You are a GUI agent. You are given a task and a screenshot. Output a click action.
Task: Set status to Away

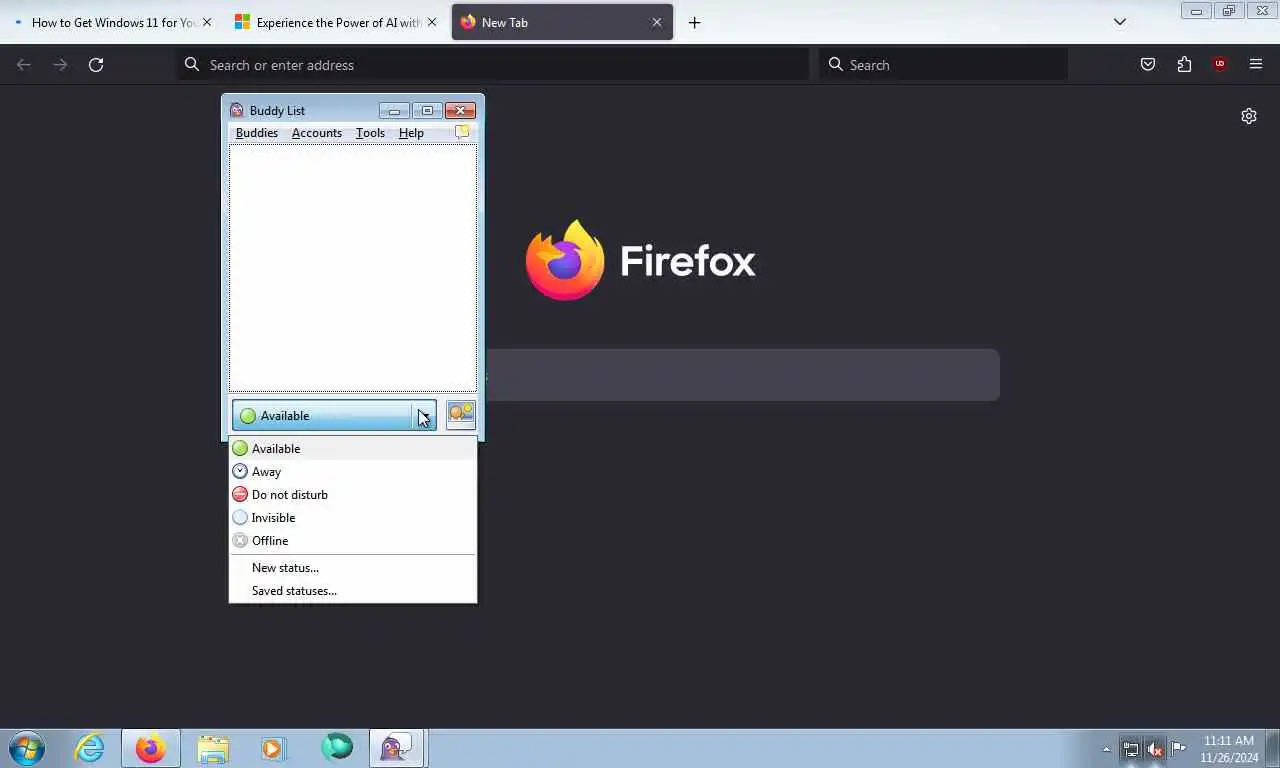pyautogui.click(x=353, y=472)
